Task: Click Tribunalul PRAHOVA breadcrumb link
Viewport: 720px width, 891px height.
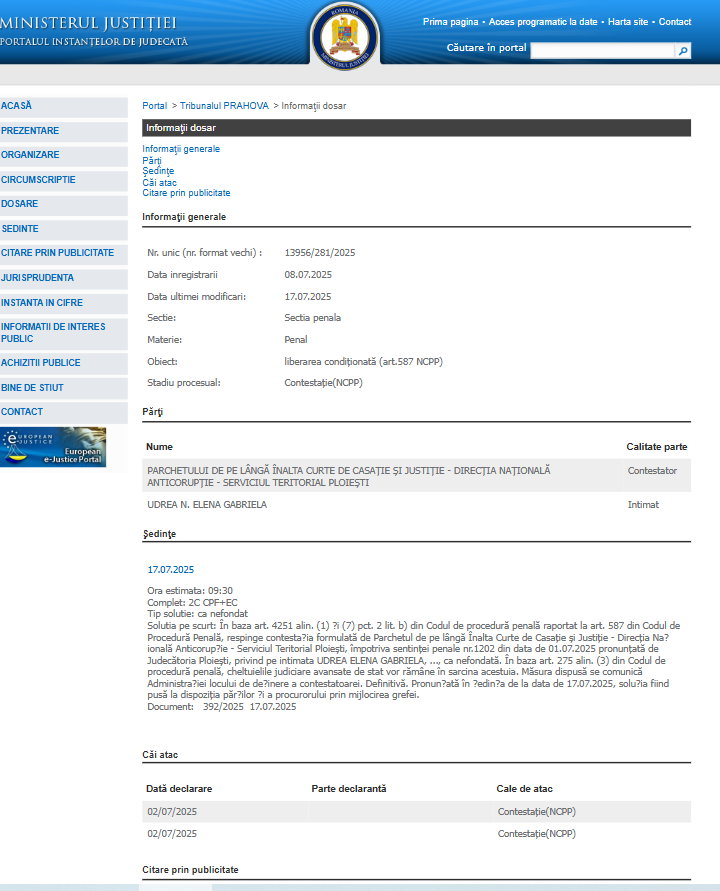Action: (224, 106)
